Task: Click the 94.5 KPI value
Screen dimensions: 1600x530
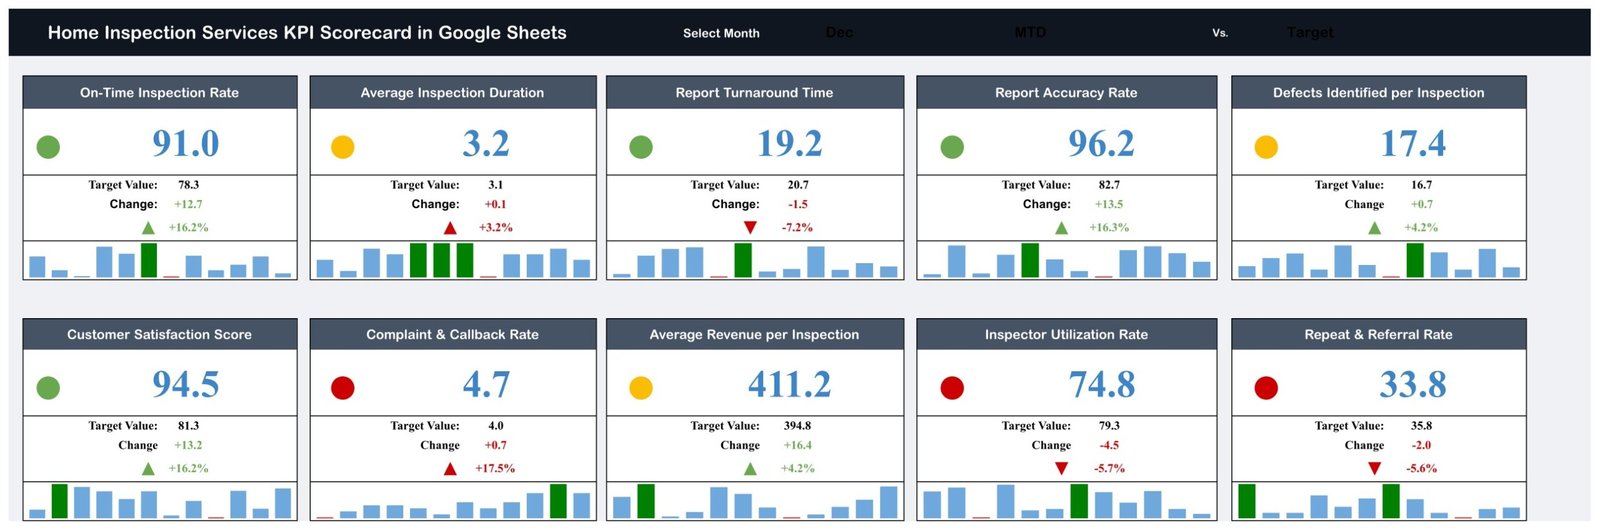Action: point(186,385)
